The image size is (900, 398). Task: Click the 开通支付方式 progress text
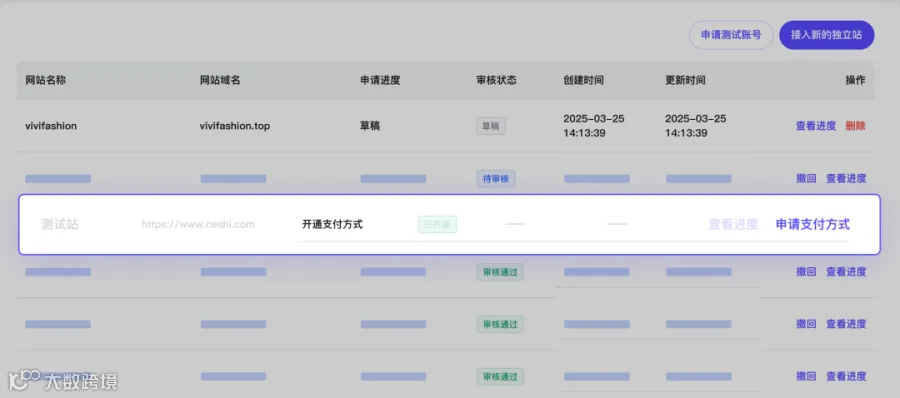point(332,225)
